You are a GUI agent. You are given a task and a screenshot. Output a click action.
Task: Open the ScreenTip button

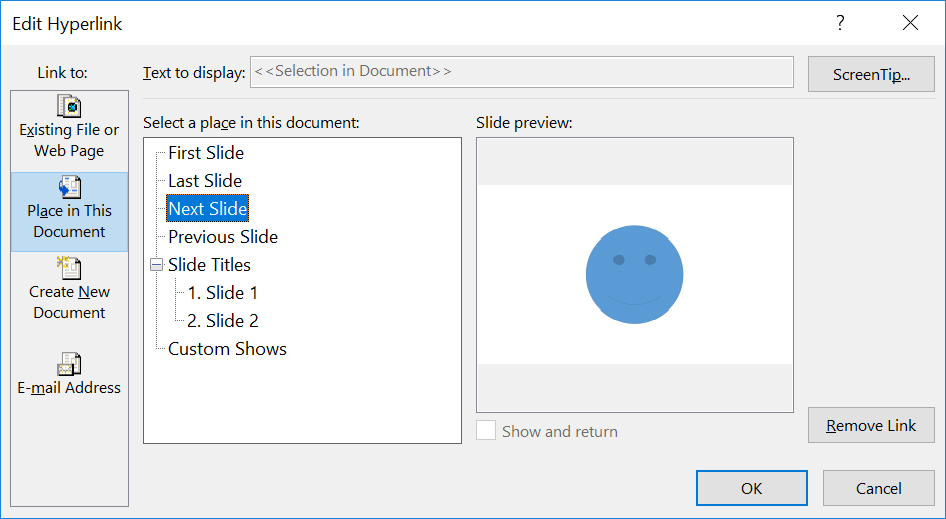click(x=871, y=75)
